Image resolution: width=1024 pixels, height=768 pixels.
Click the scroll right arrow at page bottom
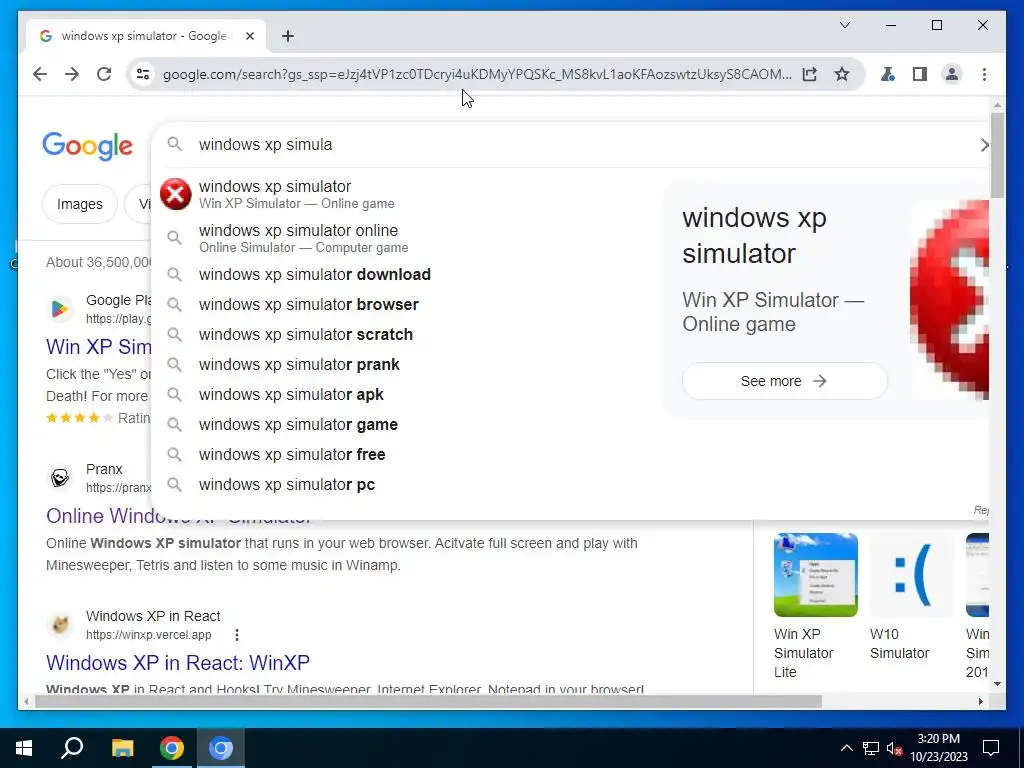(x=980, y=702)
